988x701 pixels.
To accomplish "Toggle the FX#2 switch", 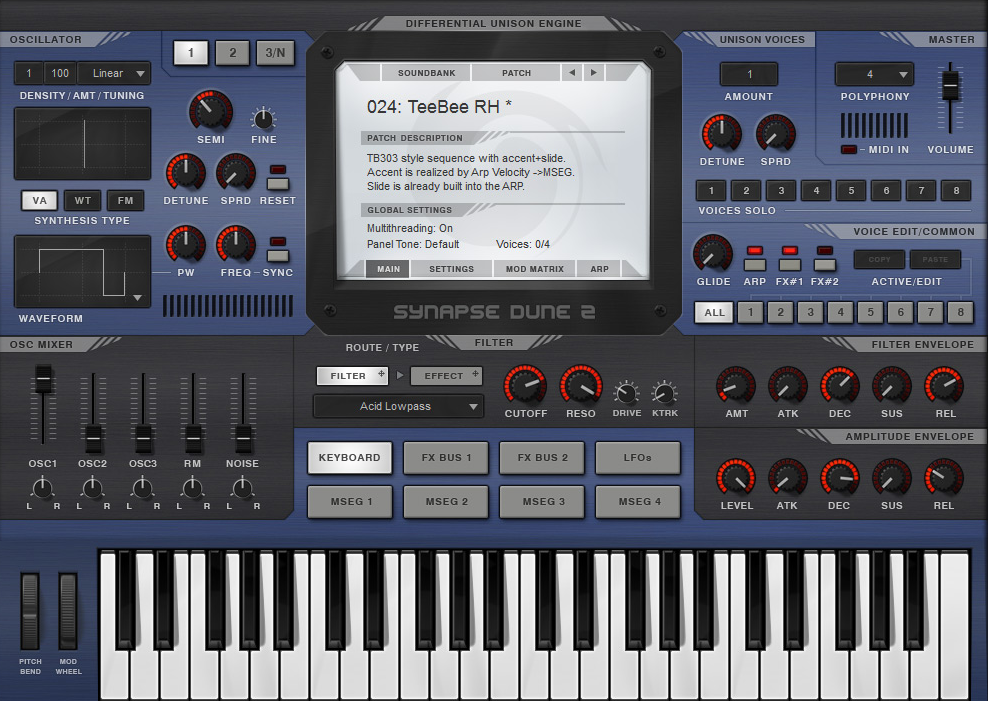I will (825, 265).
